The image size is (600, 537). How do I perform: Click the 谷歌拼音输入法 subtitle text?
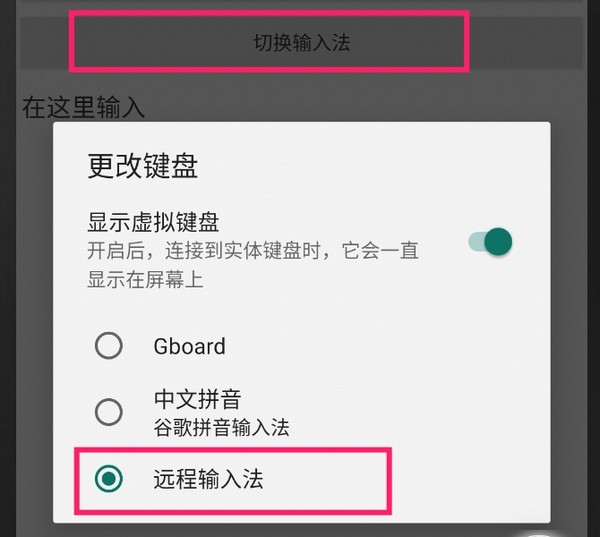point(221,427)
